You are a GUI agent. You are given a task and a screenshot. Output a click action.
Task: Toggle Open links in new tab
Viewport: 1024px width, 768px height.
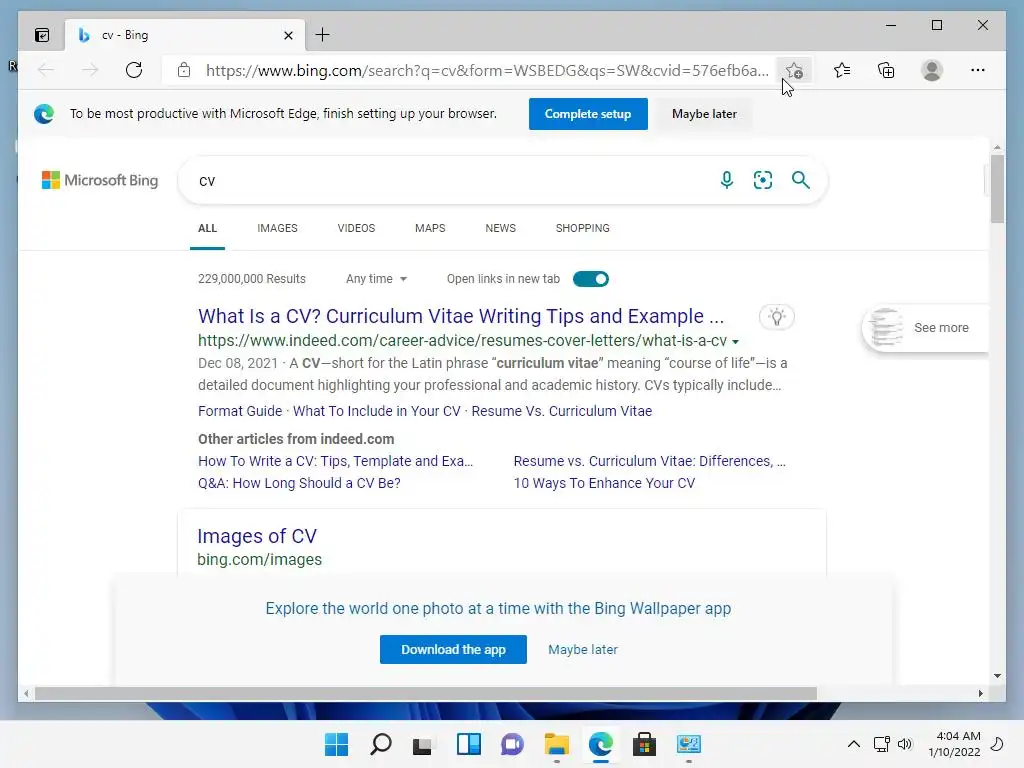[x=590, y=279]
